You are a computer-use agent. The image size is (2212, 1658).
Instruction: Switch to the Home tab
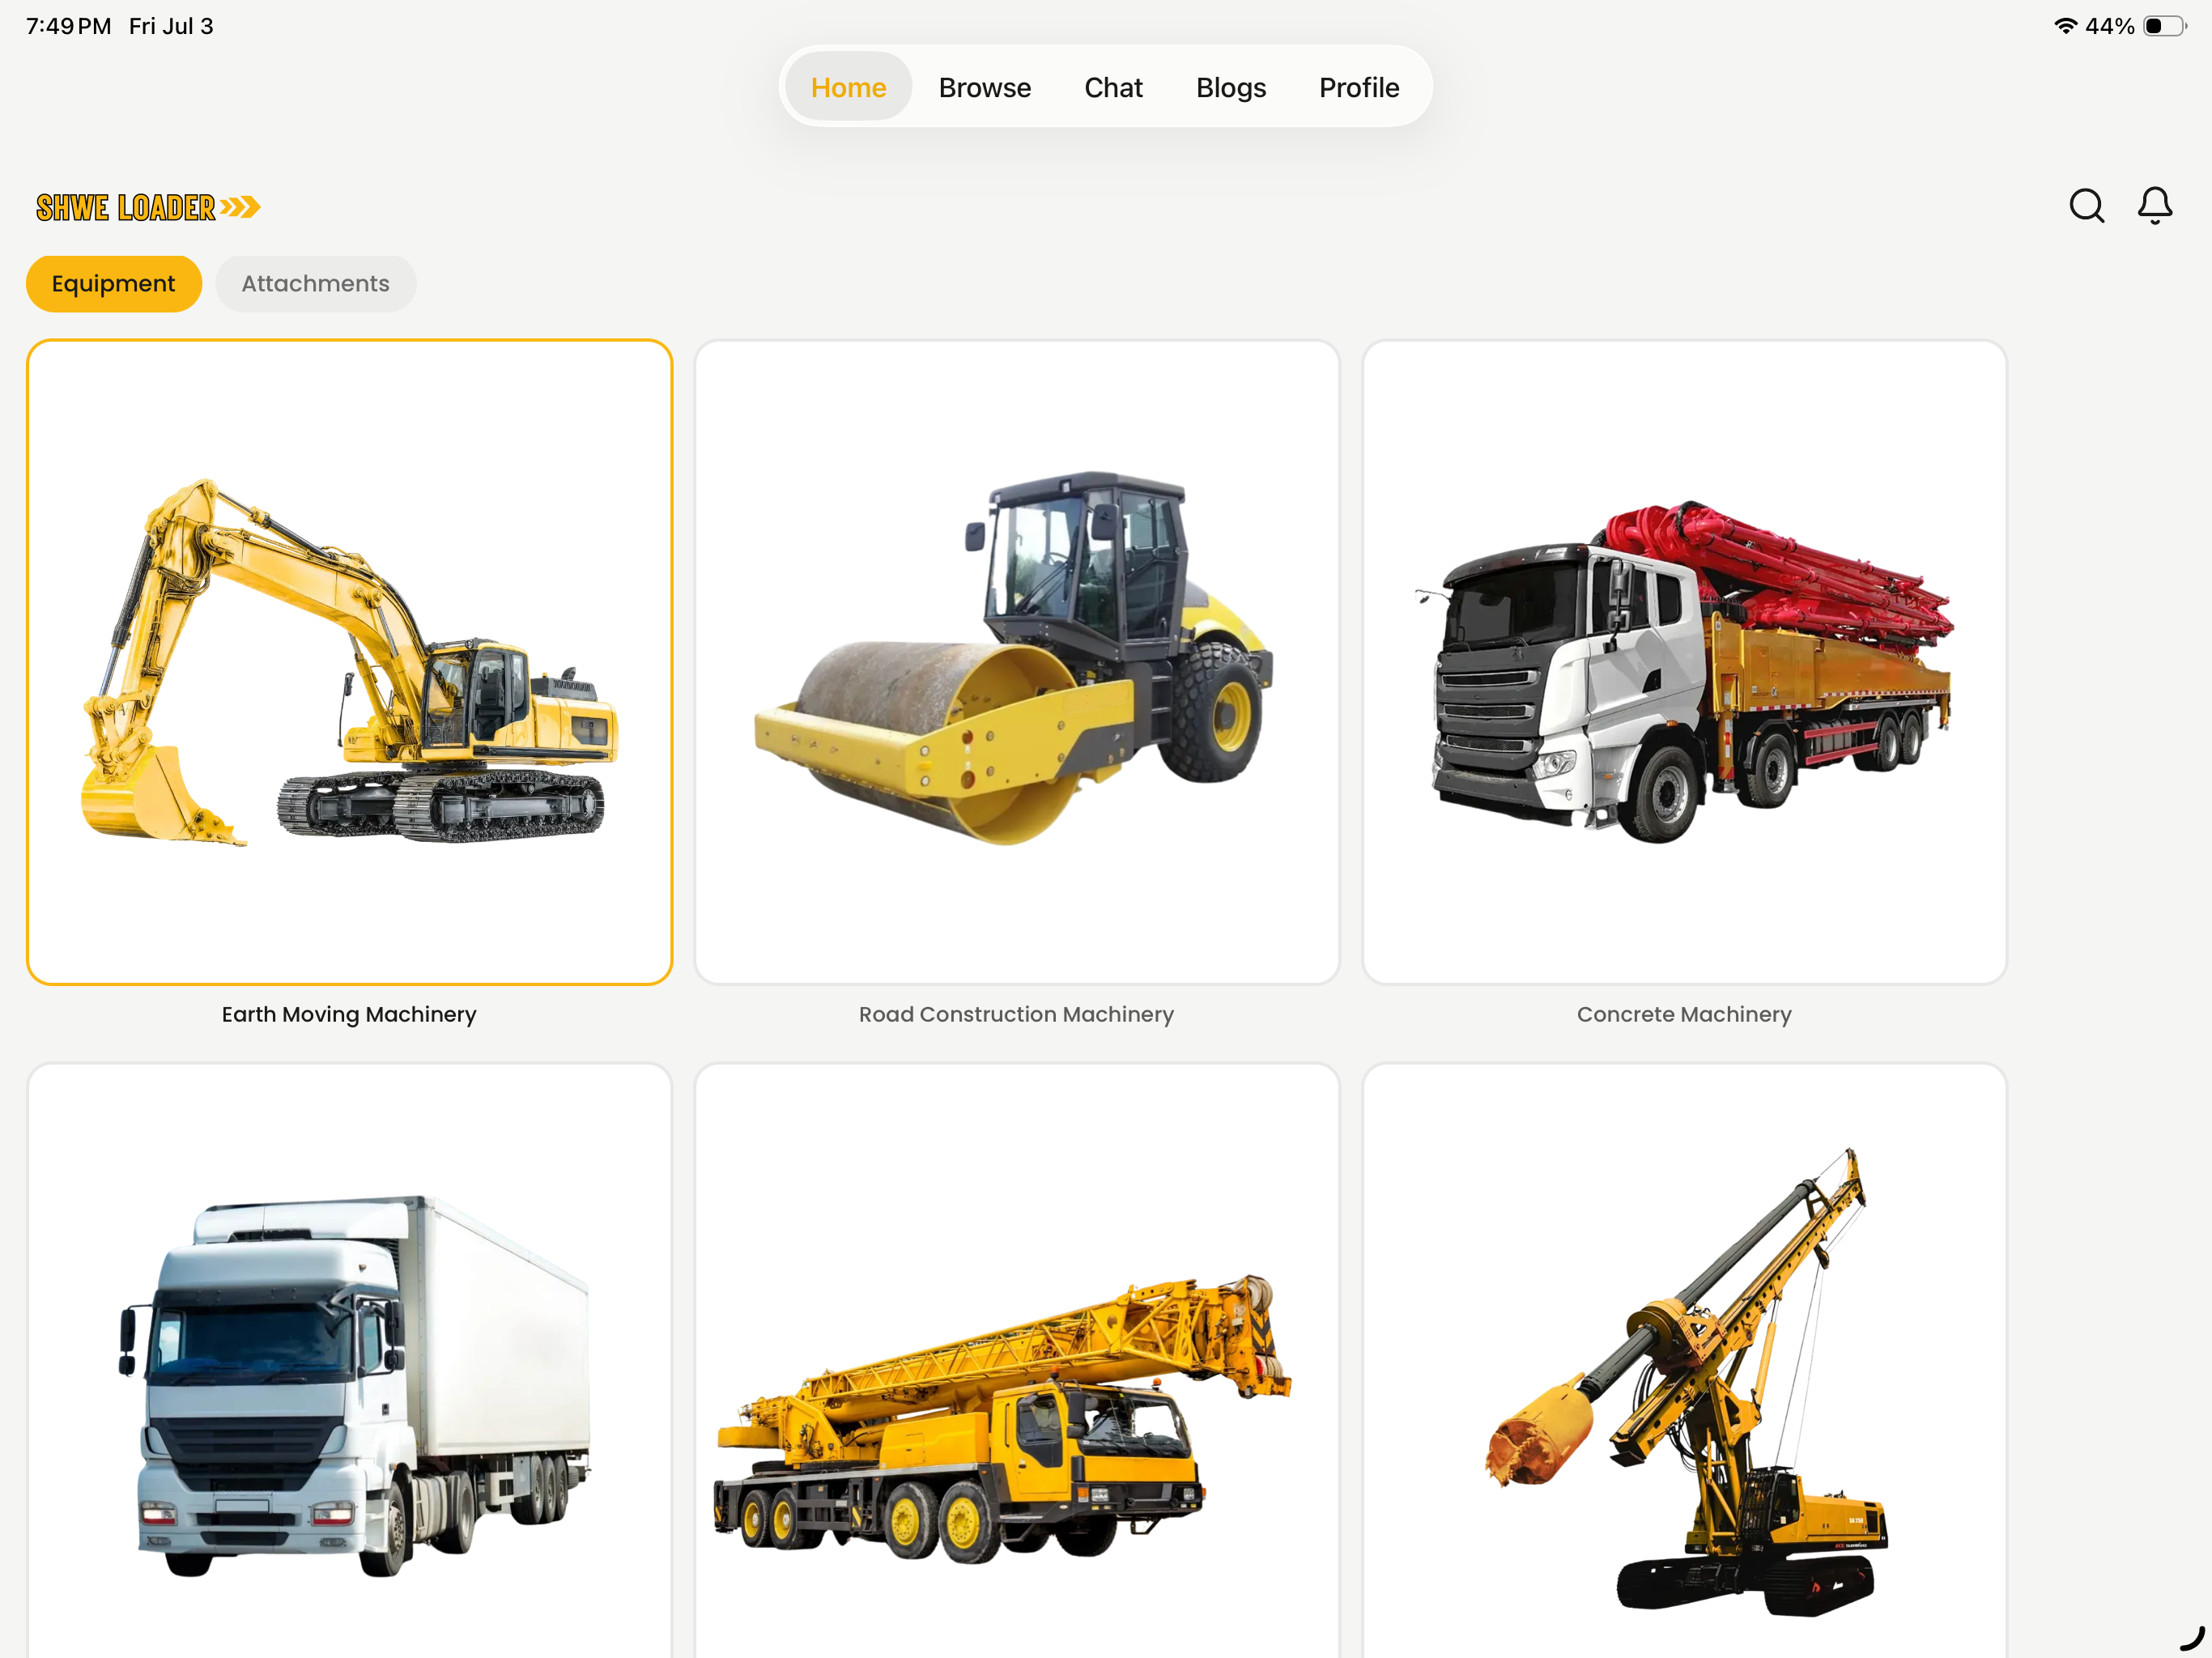point(848,87)
